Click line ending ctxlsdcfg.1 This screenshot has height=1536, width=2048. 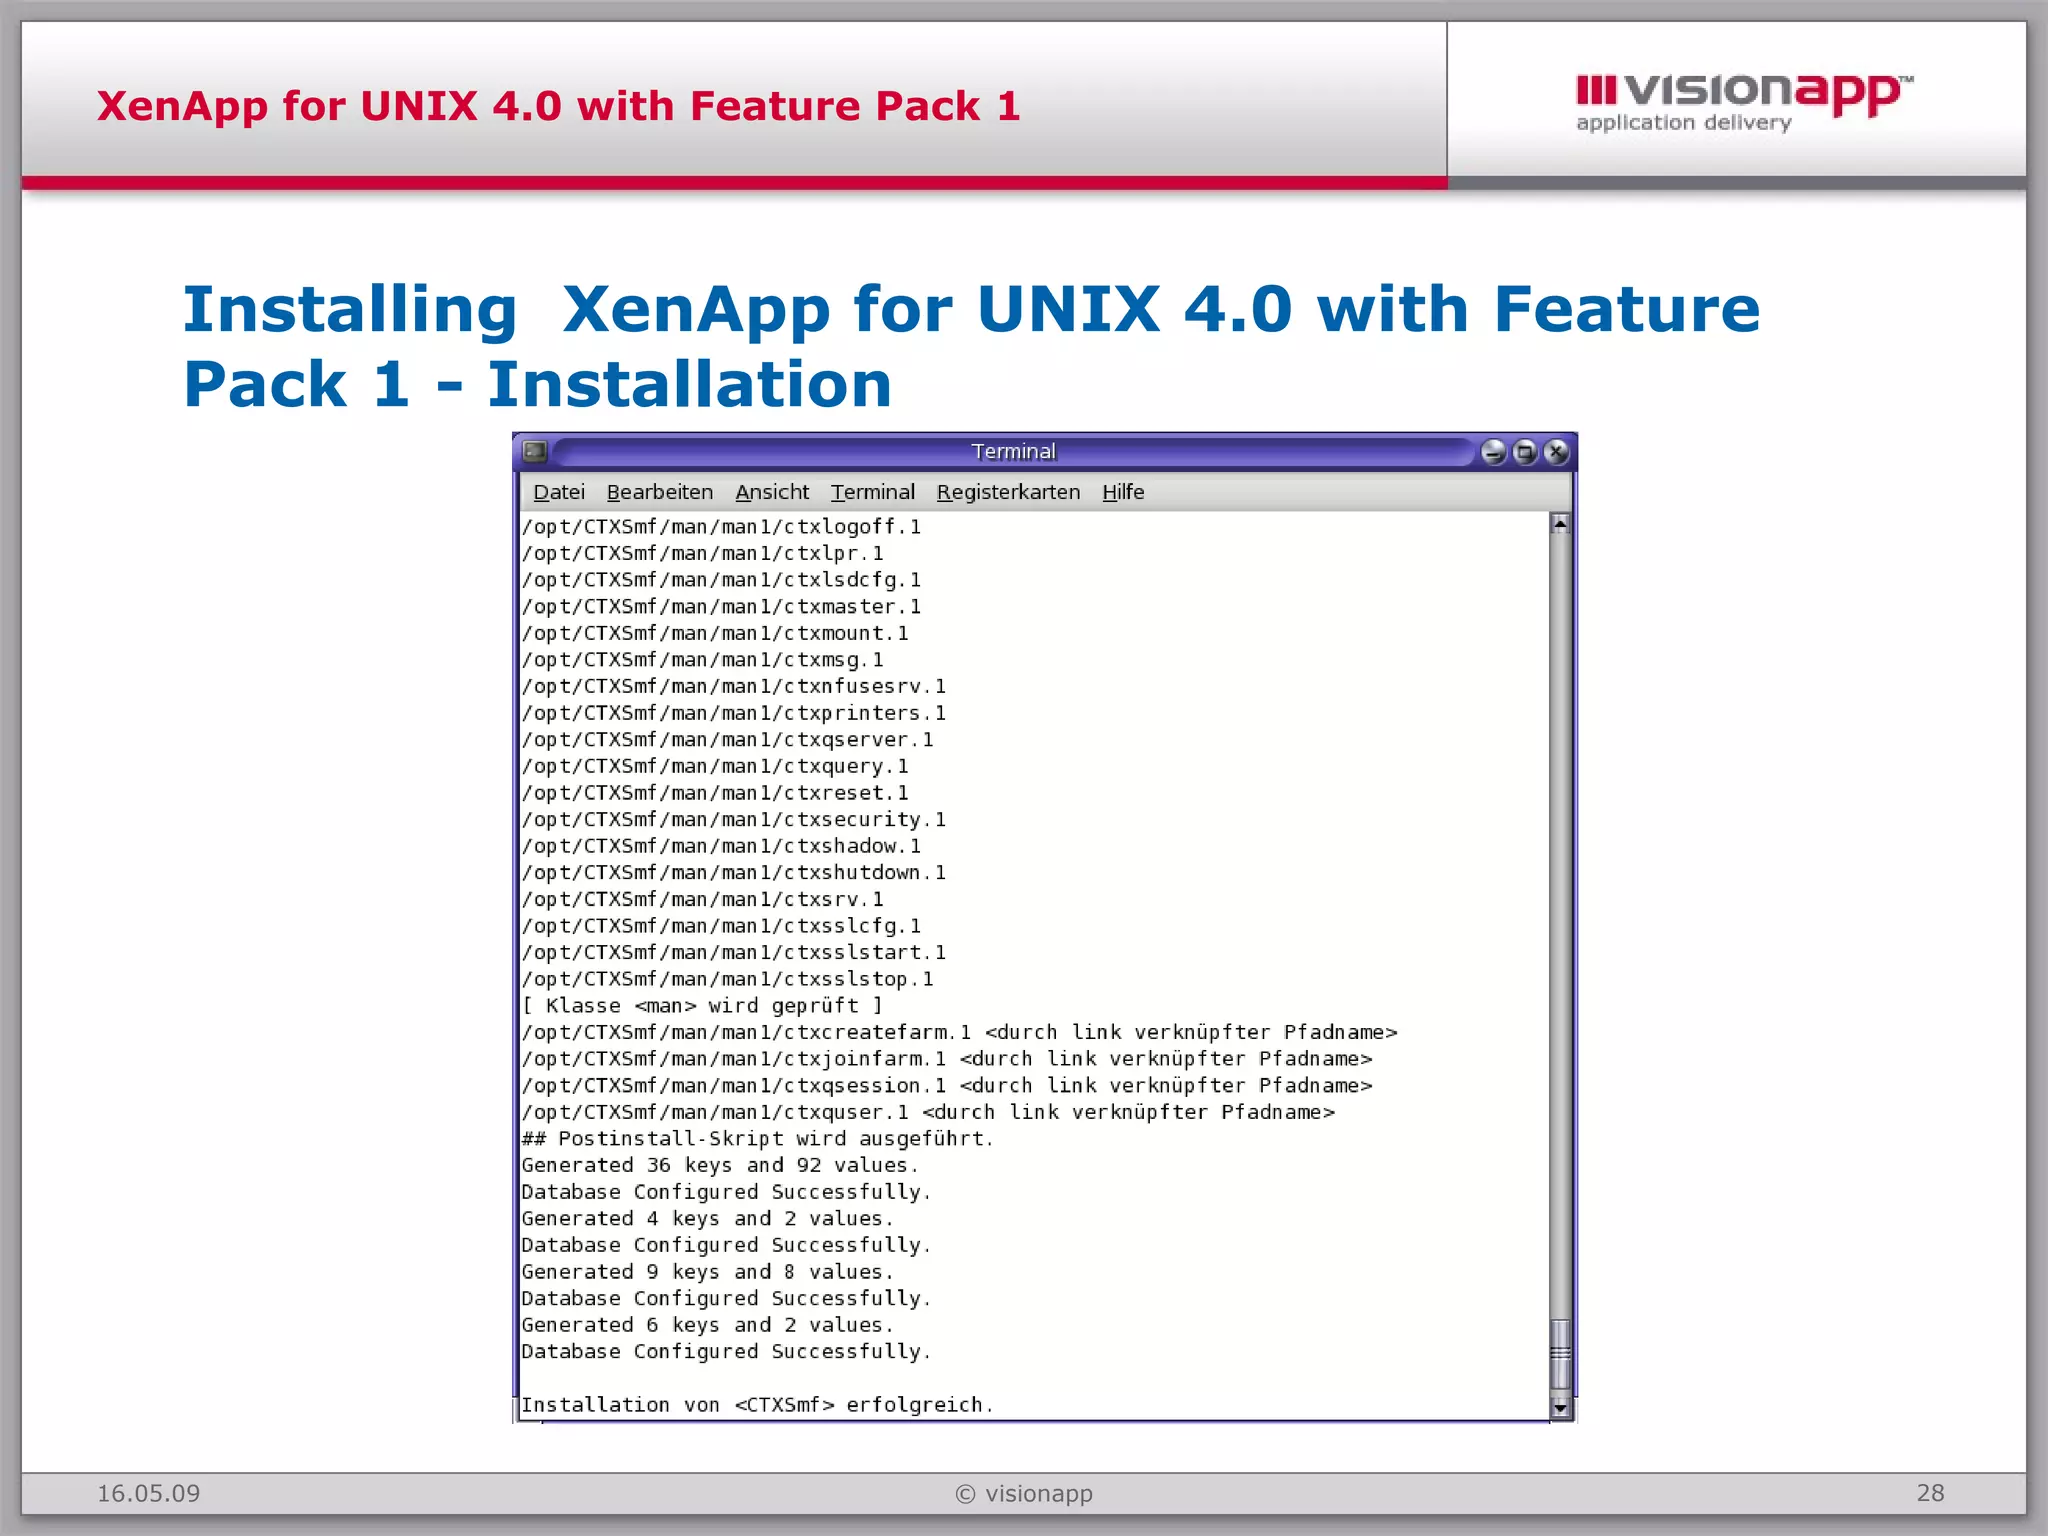click(721, 580)
